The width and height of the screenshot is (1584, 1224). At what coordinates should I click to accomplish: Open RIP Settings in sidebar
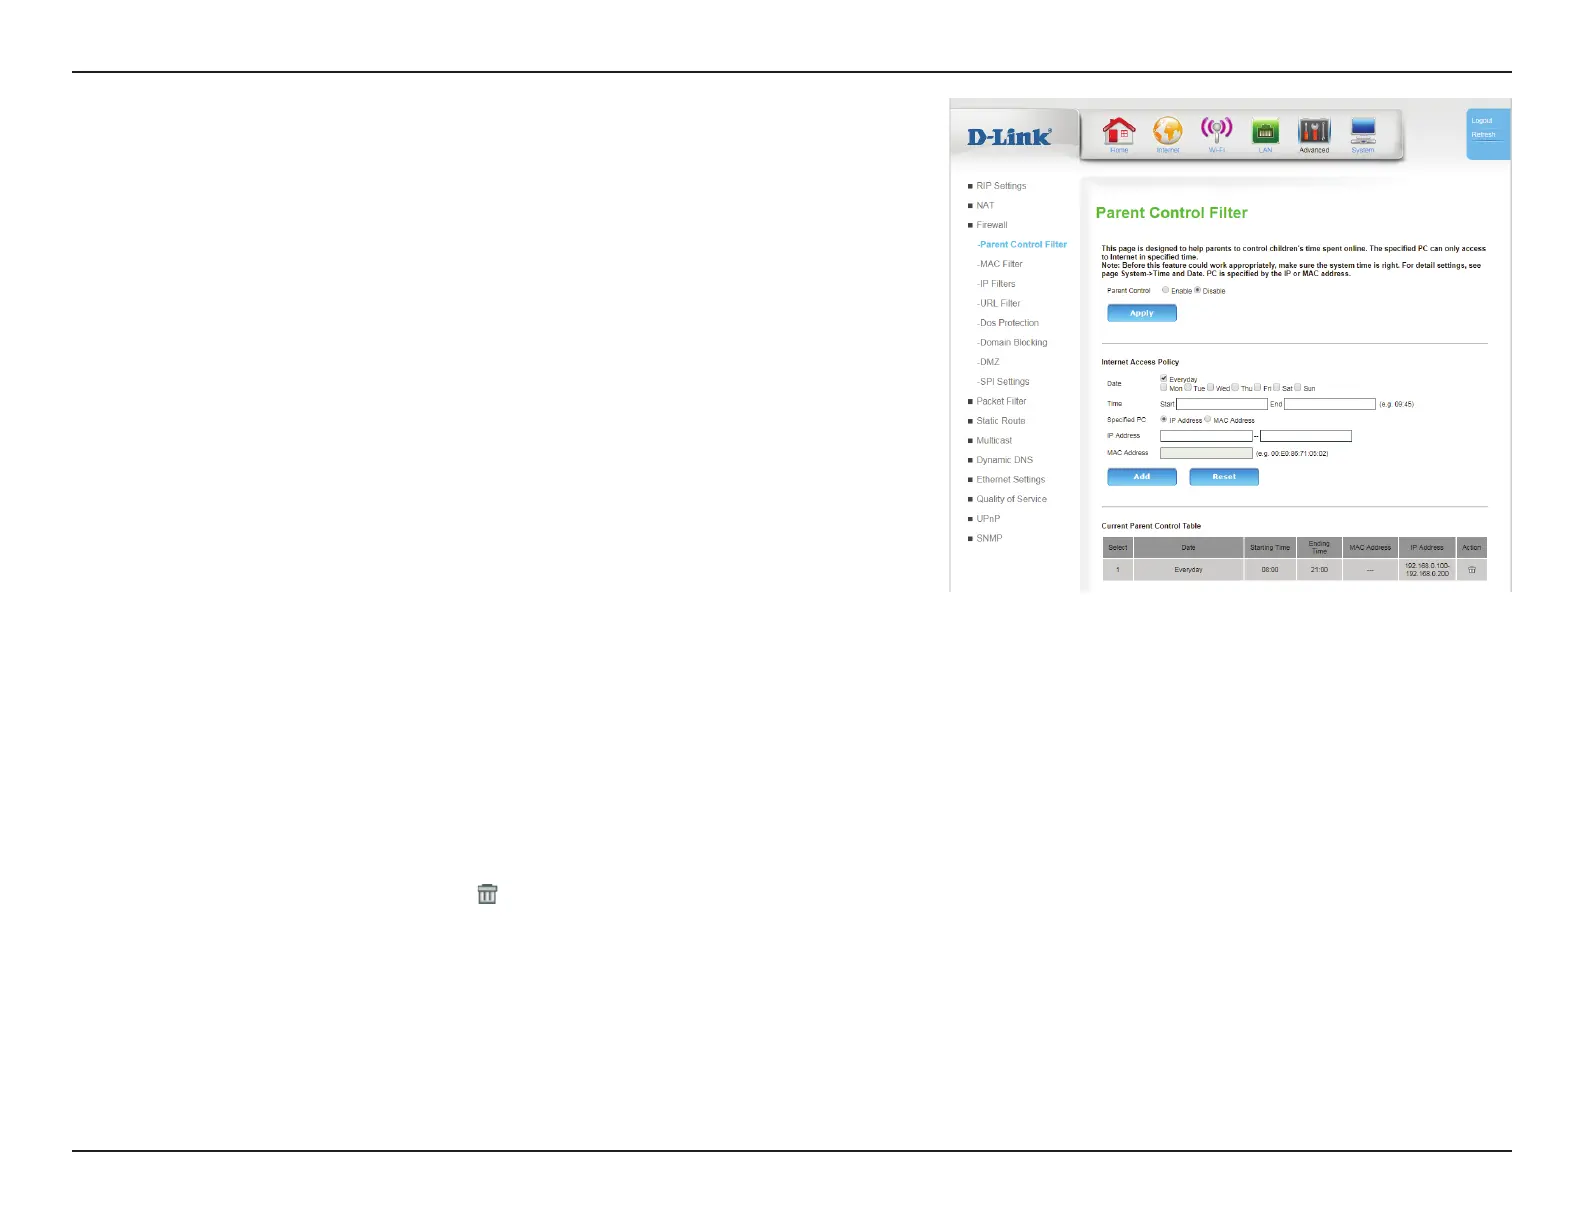pos(1001,186)
